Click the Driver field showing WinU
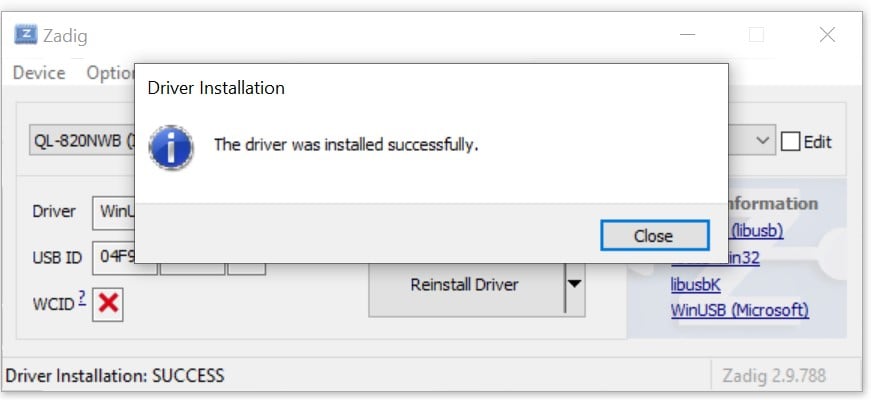 point(114,212)
